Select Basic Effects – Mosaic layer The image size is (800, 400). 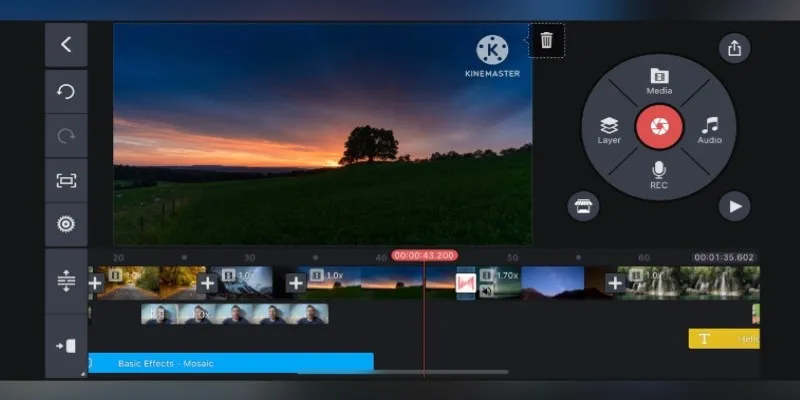231,363
